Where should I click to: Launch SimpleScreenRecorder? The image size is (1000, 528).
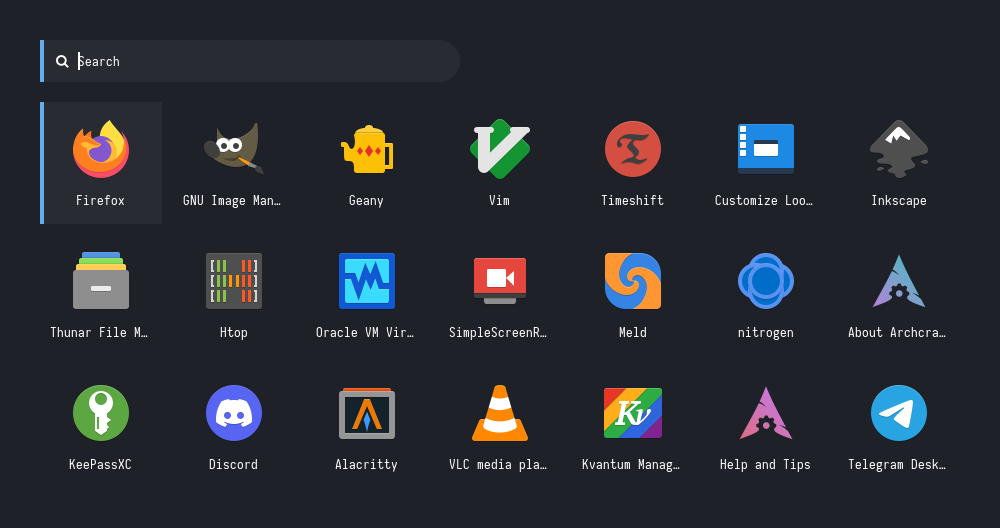[499, 282]
